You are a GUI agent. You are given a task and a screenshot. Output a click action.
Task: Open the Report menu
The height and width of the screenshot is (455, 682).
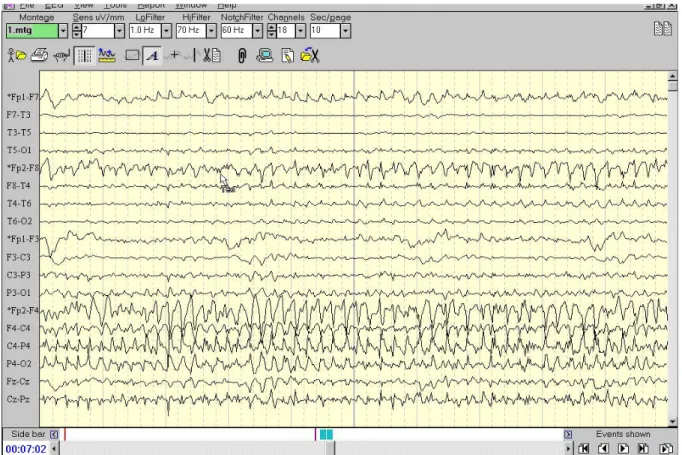coord(151,5)
